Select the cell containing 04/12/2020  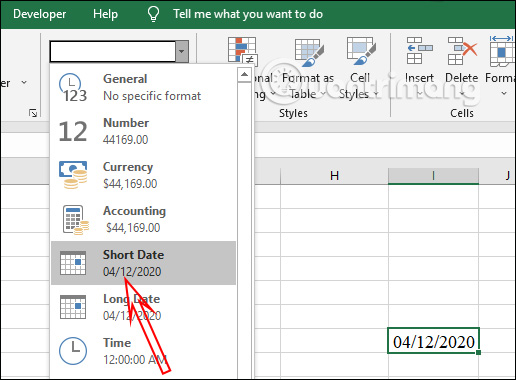(x=433, y=341)
